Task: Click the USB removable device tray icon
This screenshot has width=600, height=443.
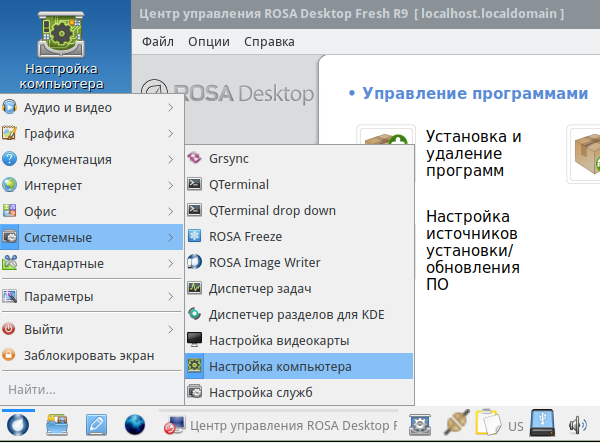Action: (542, 423)
